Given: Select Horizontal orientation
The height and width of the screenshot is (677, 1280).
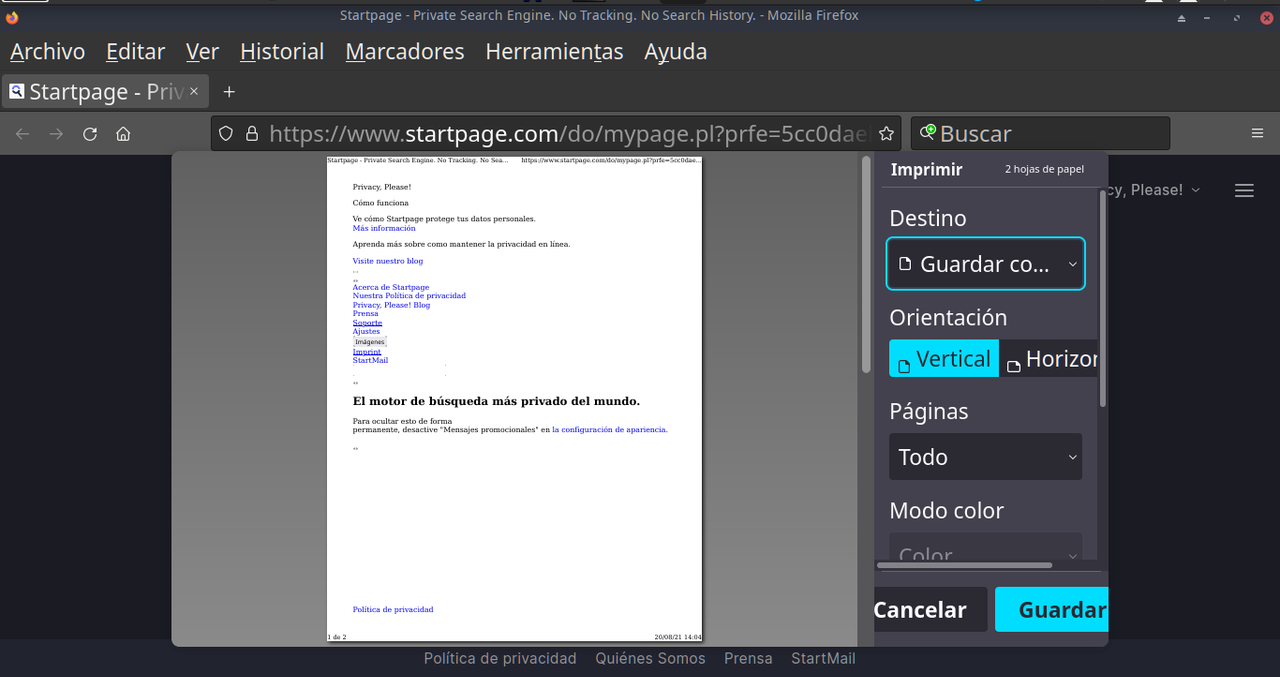Looking at the screenshot, I should (x=1050, y=359).
